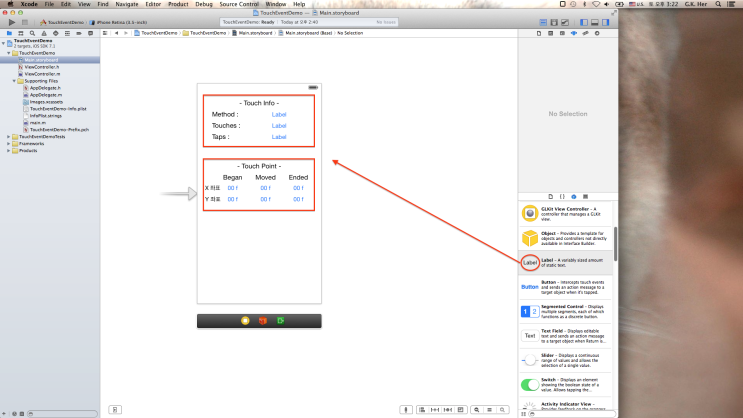
Task: Click the Stop button in the Xcode toolbar
Action: coord(25,22)
